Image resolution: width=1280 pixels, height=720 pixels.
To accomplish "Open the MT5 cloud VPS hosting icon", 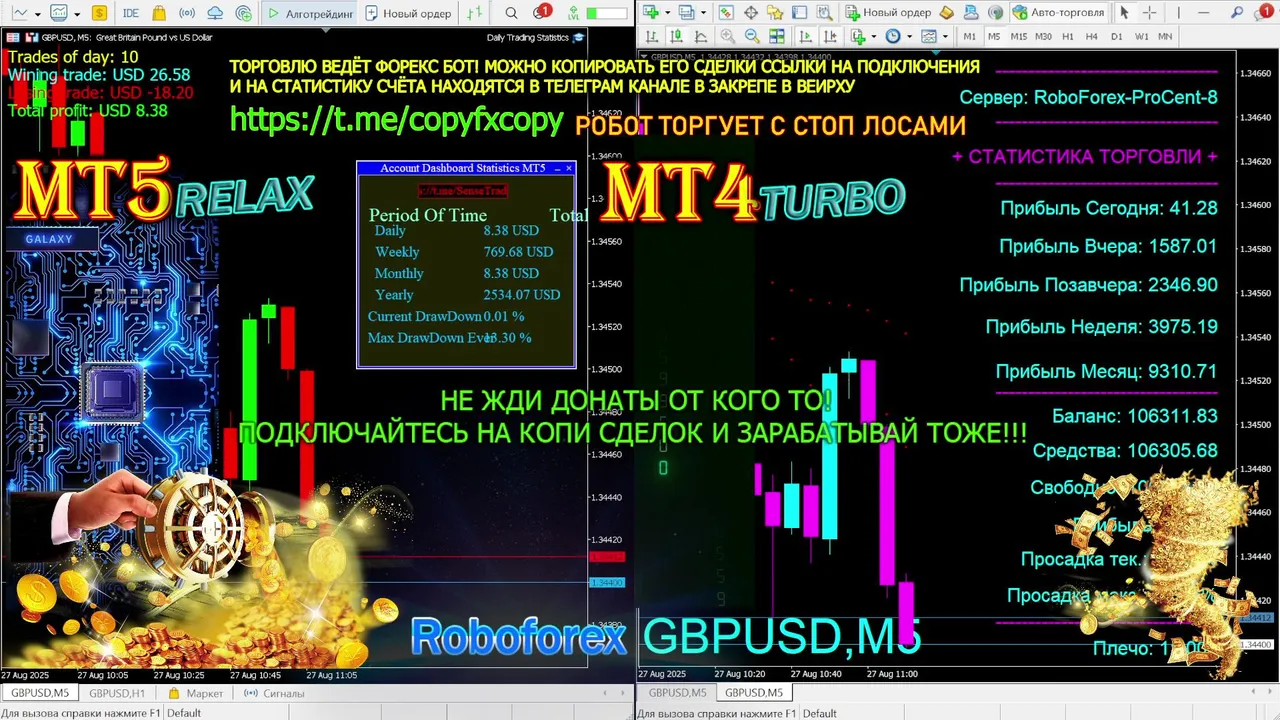I will [x=215, y=13].
